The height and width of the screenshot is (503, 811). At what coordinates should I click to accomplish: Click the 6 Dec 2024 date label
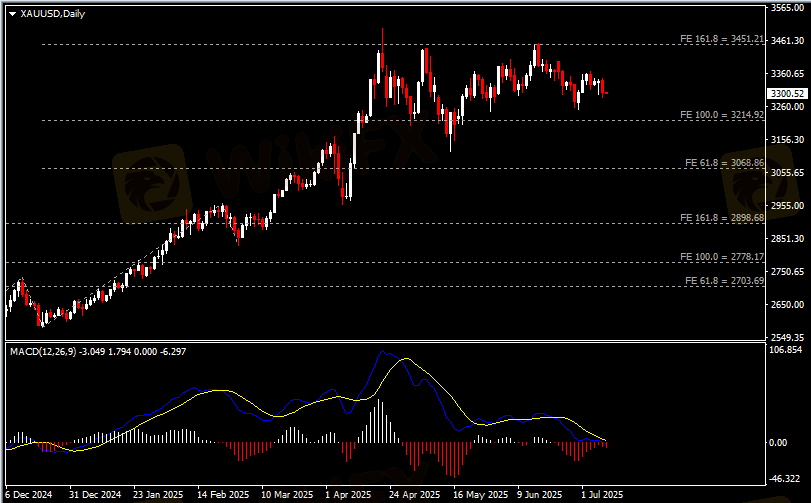pos(28,495)
